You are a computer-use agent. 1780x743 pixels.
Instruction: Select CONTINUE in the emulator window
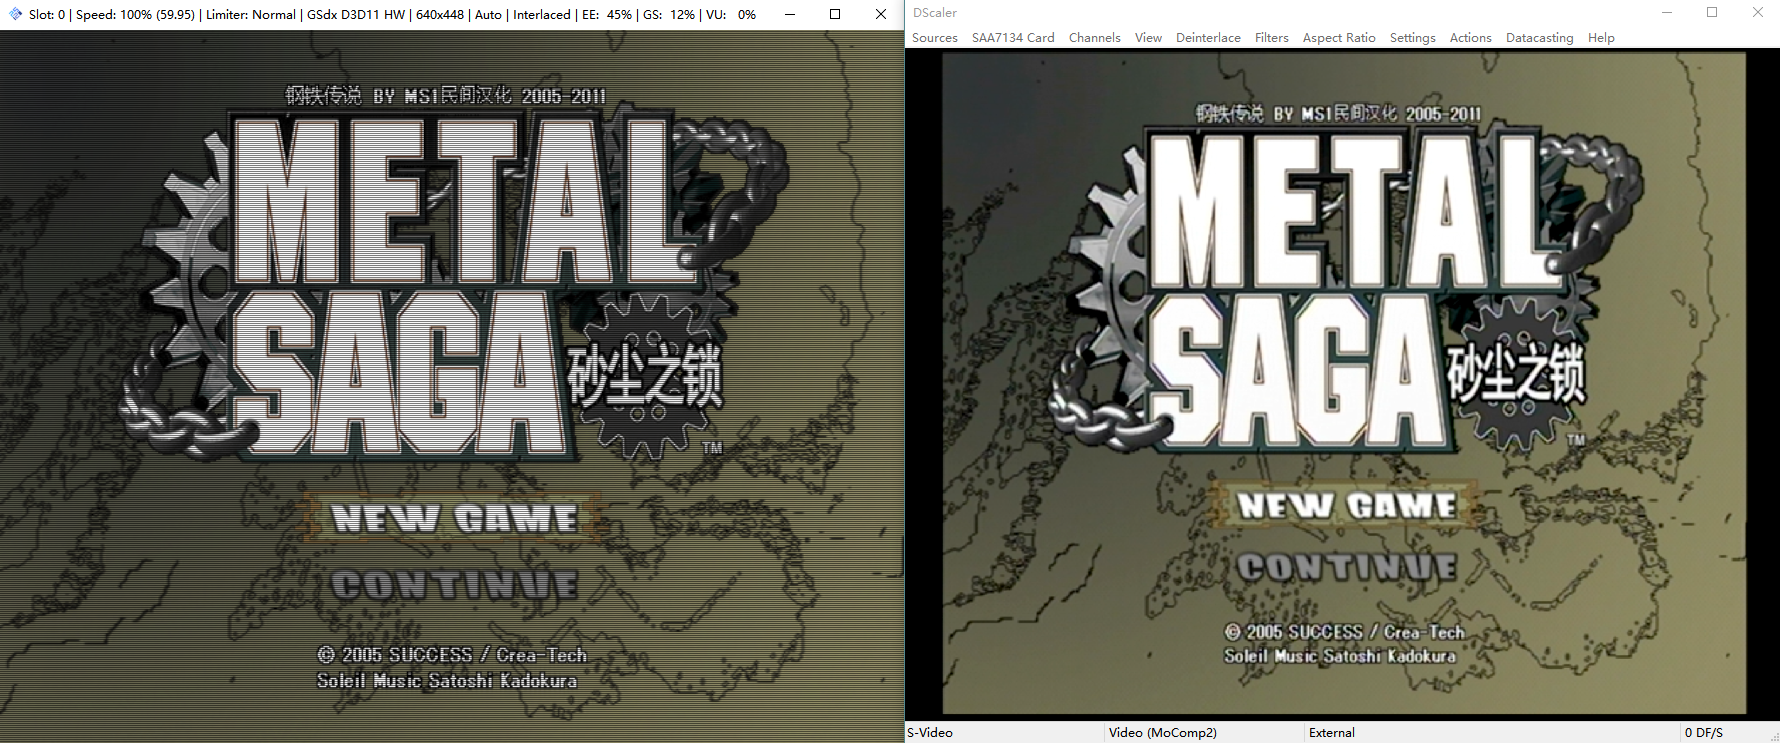coord(455,584)
